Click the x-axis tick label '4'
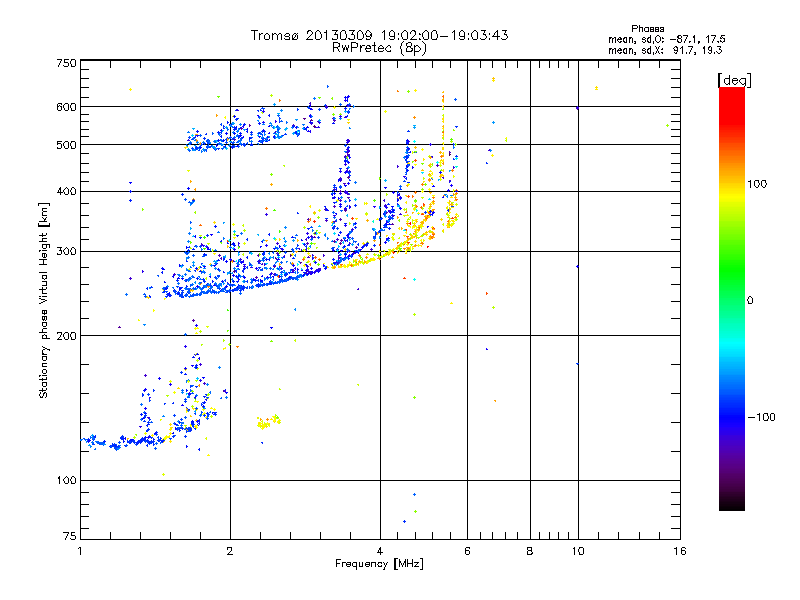This screenshot has height=600, width=800. (380, 551)
